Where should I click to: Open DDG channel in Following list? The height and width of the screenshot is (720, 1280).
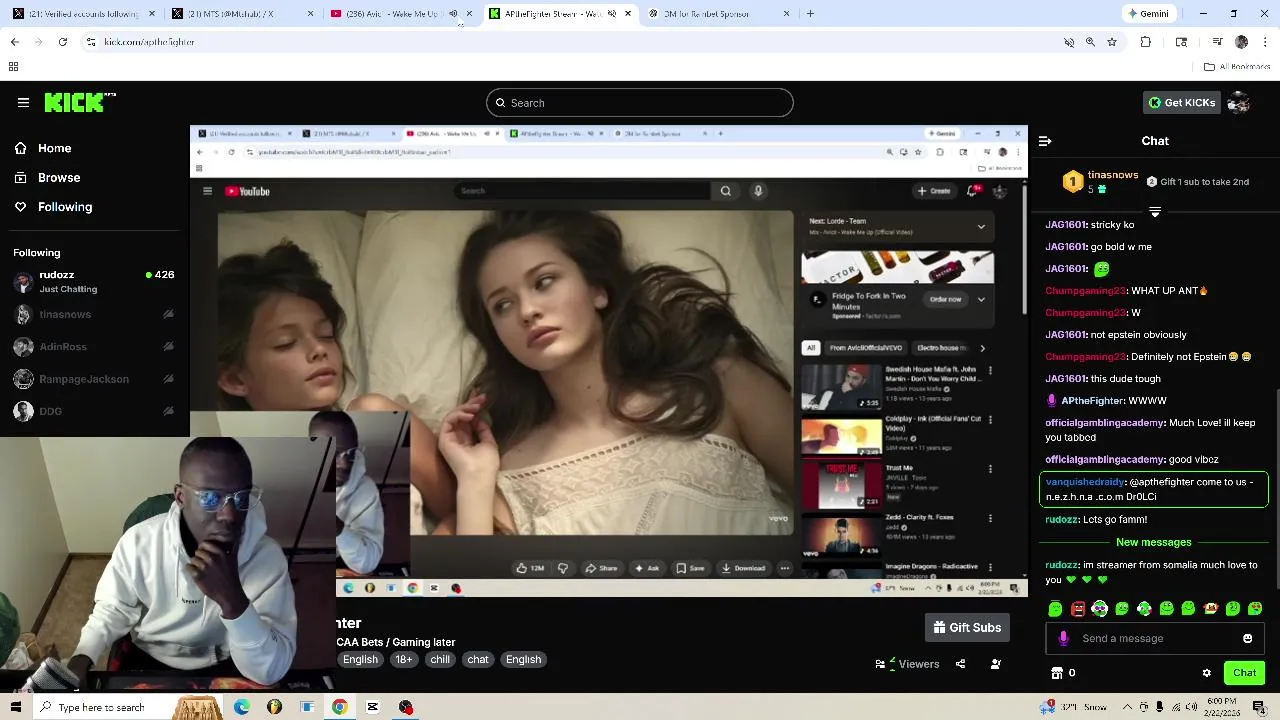(94, 411)
